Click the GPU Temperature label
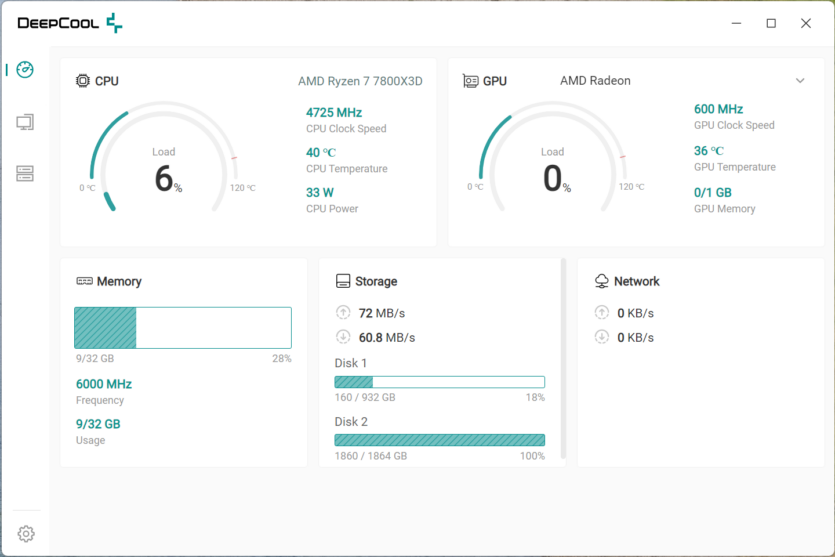Image resolution: width=835 pixels, height=557 pixels. pos(735,167)
